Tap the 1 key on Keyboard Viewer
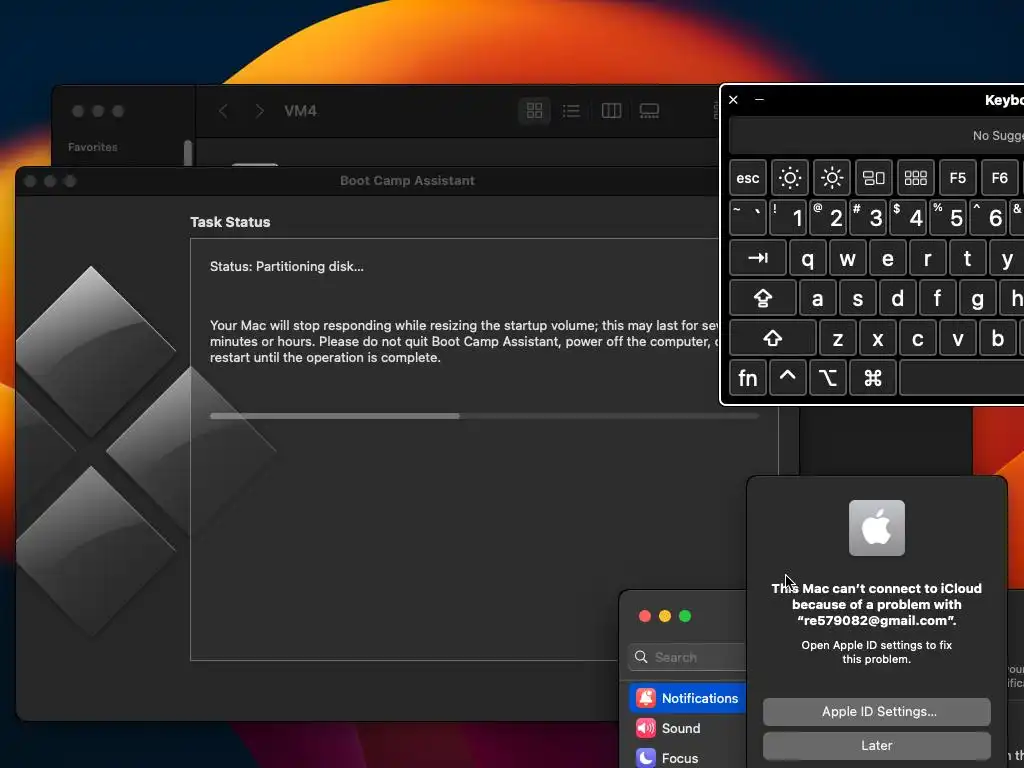 coord(788,217)
